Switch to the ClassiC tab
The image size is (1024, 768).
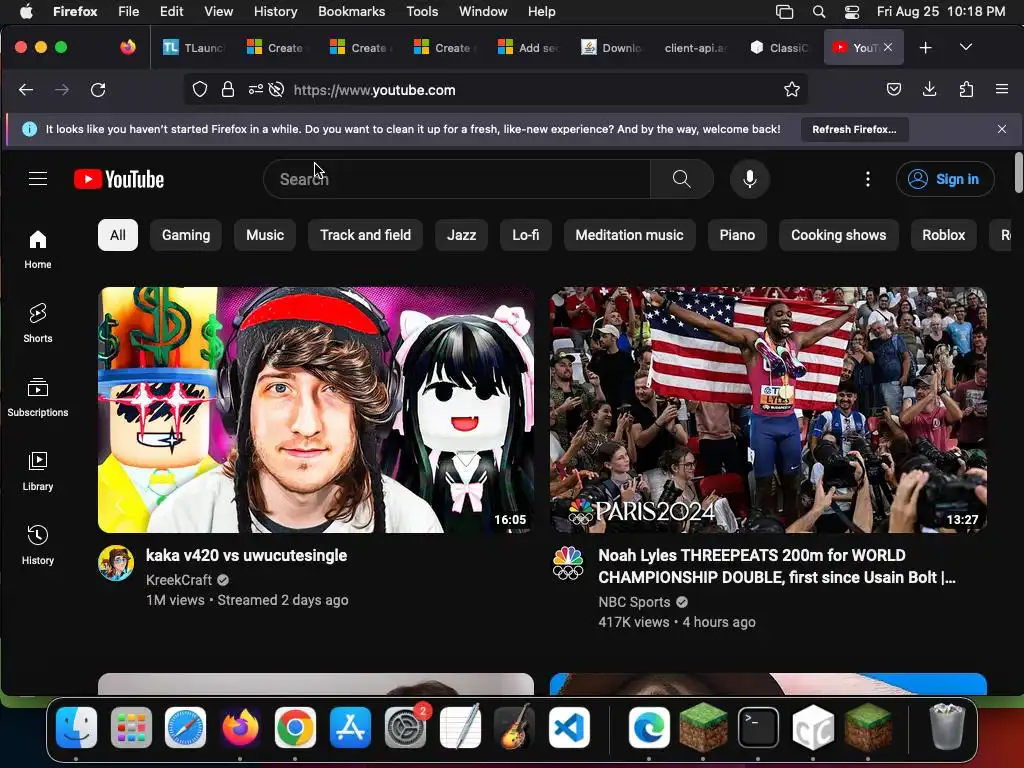(x=780, y=48)
